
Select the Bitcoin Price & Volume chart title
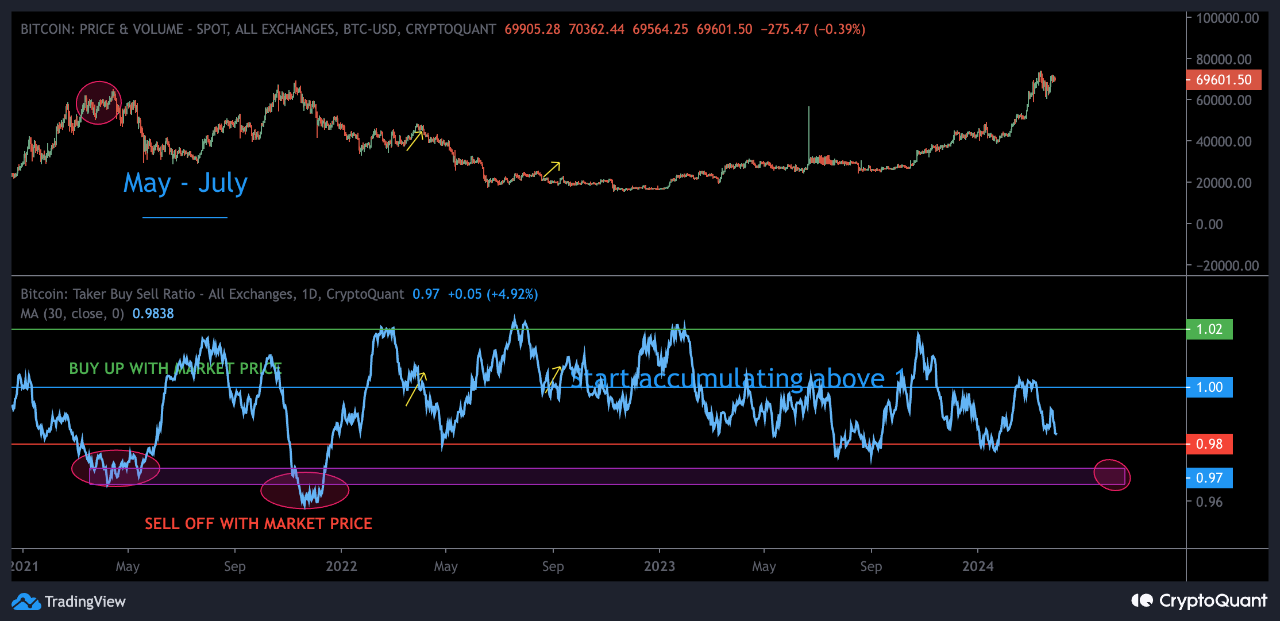click(x=258, y=30)
